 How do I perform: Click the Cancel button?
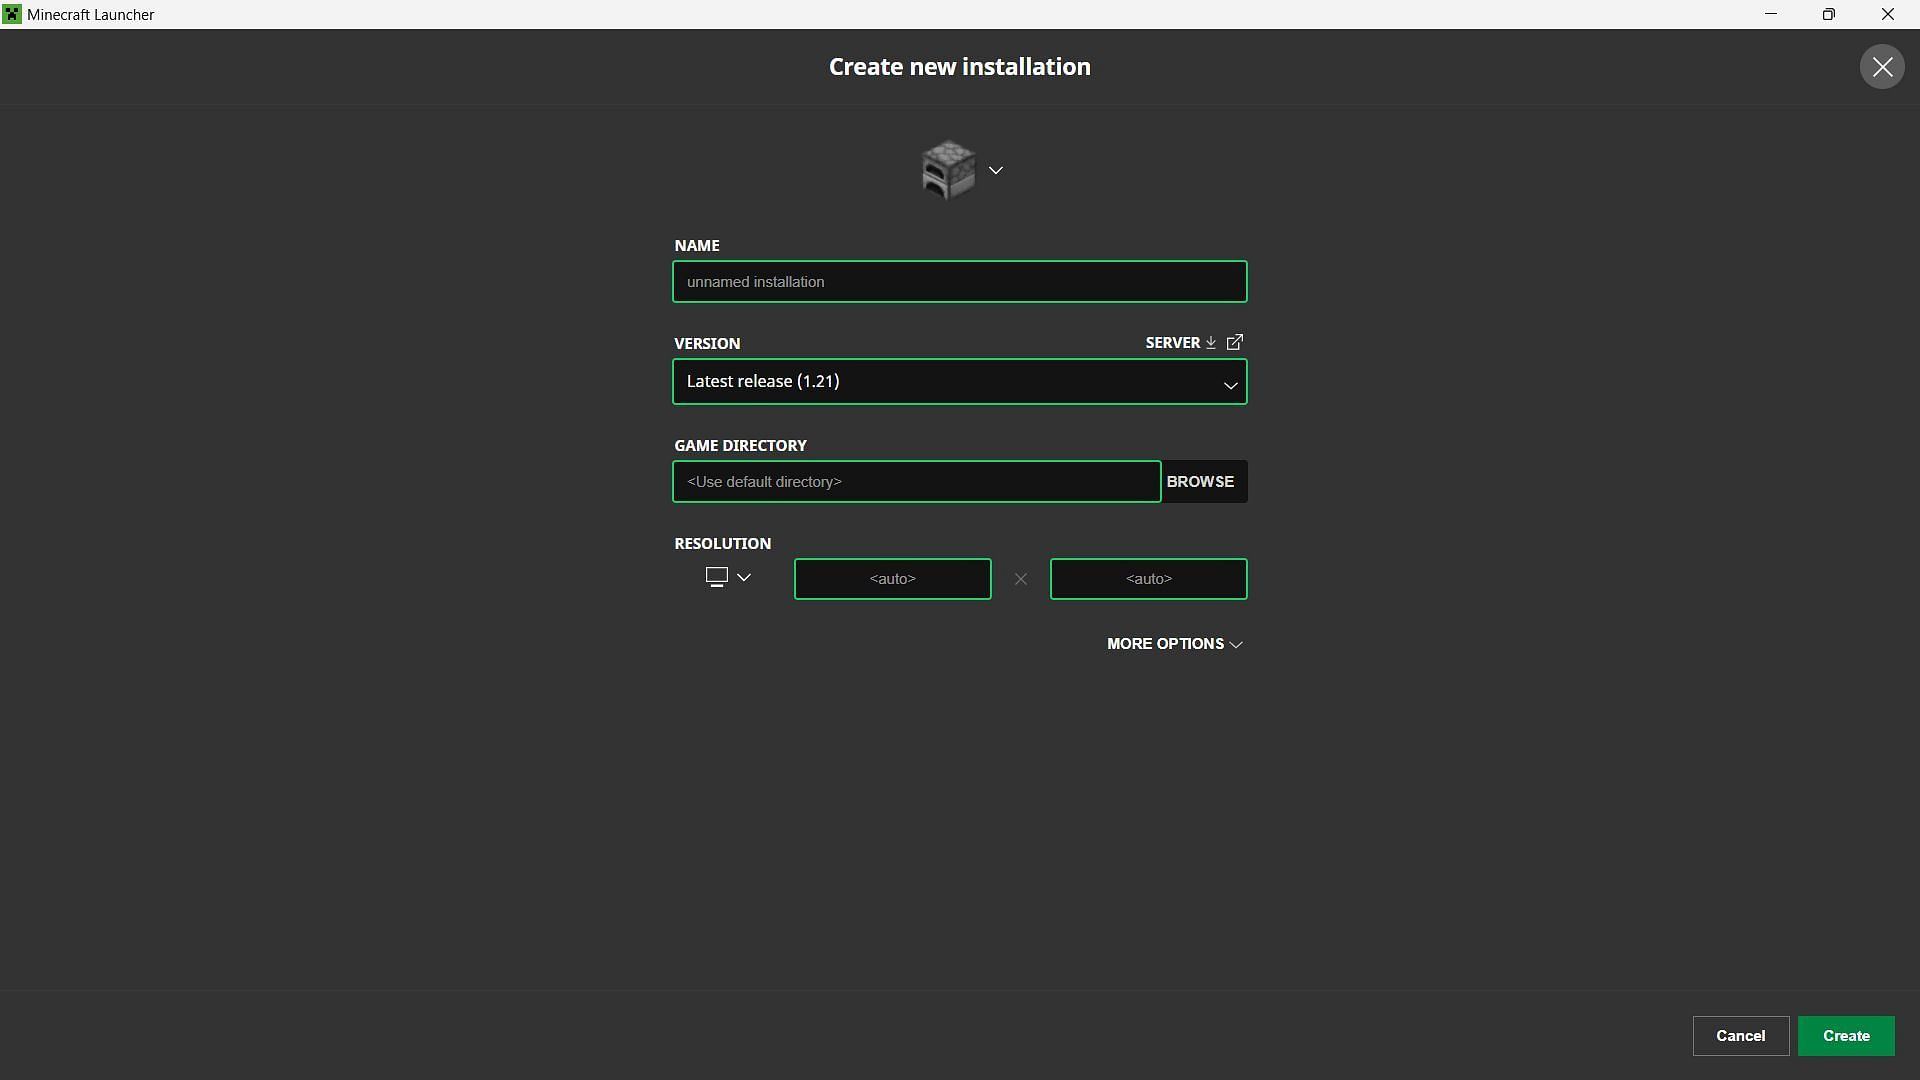[x=1740, y=1036]
